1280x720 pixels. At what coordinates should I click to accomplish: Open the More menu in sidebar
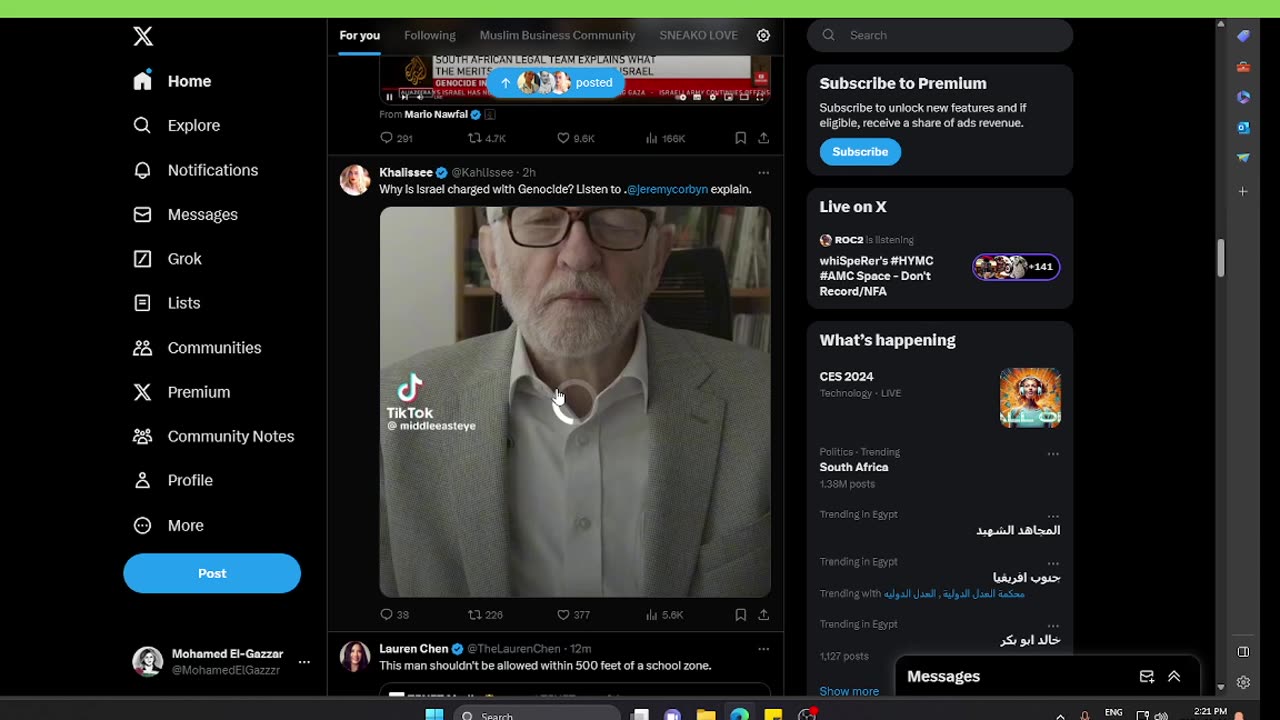pos(168,525)
